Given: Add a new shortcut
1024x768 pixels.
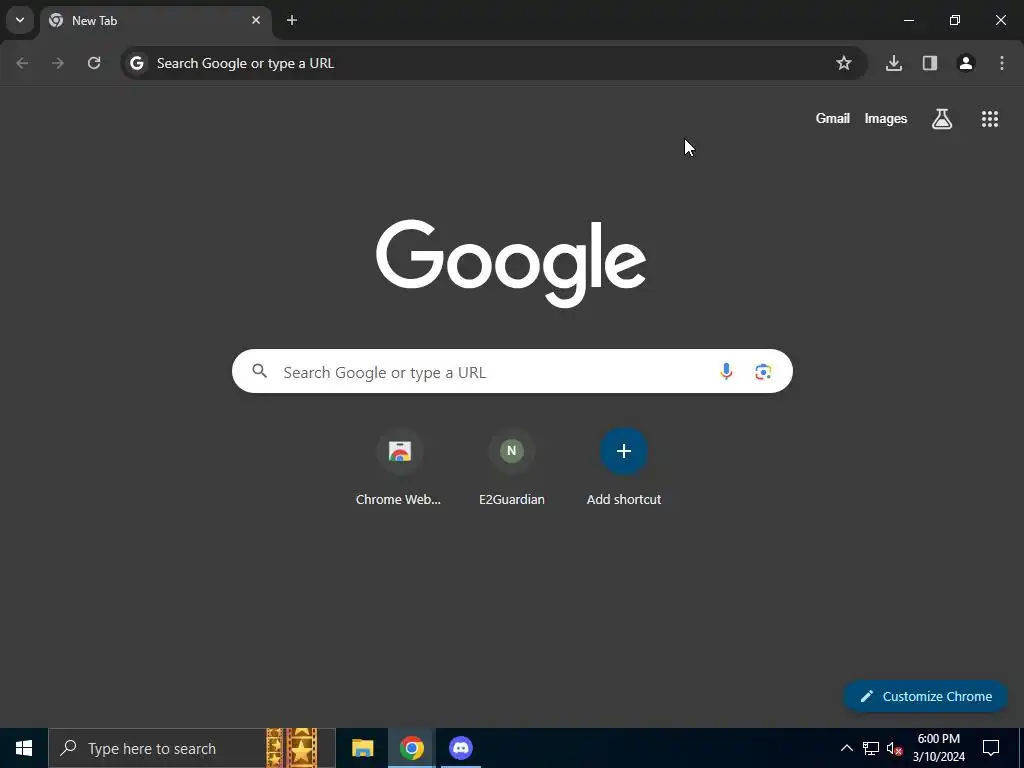Looking at the screenshot, I should pyautogui.click(x=624, y=468).
